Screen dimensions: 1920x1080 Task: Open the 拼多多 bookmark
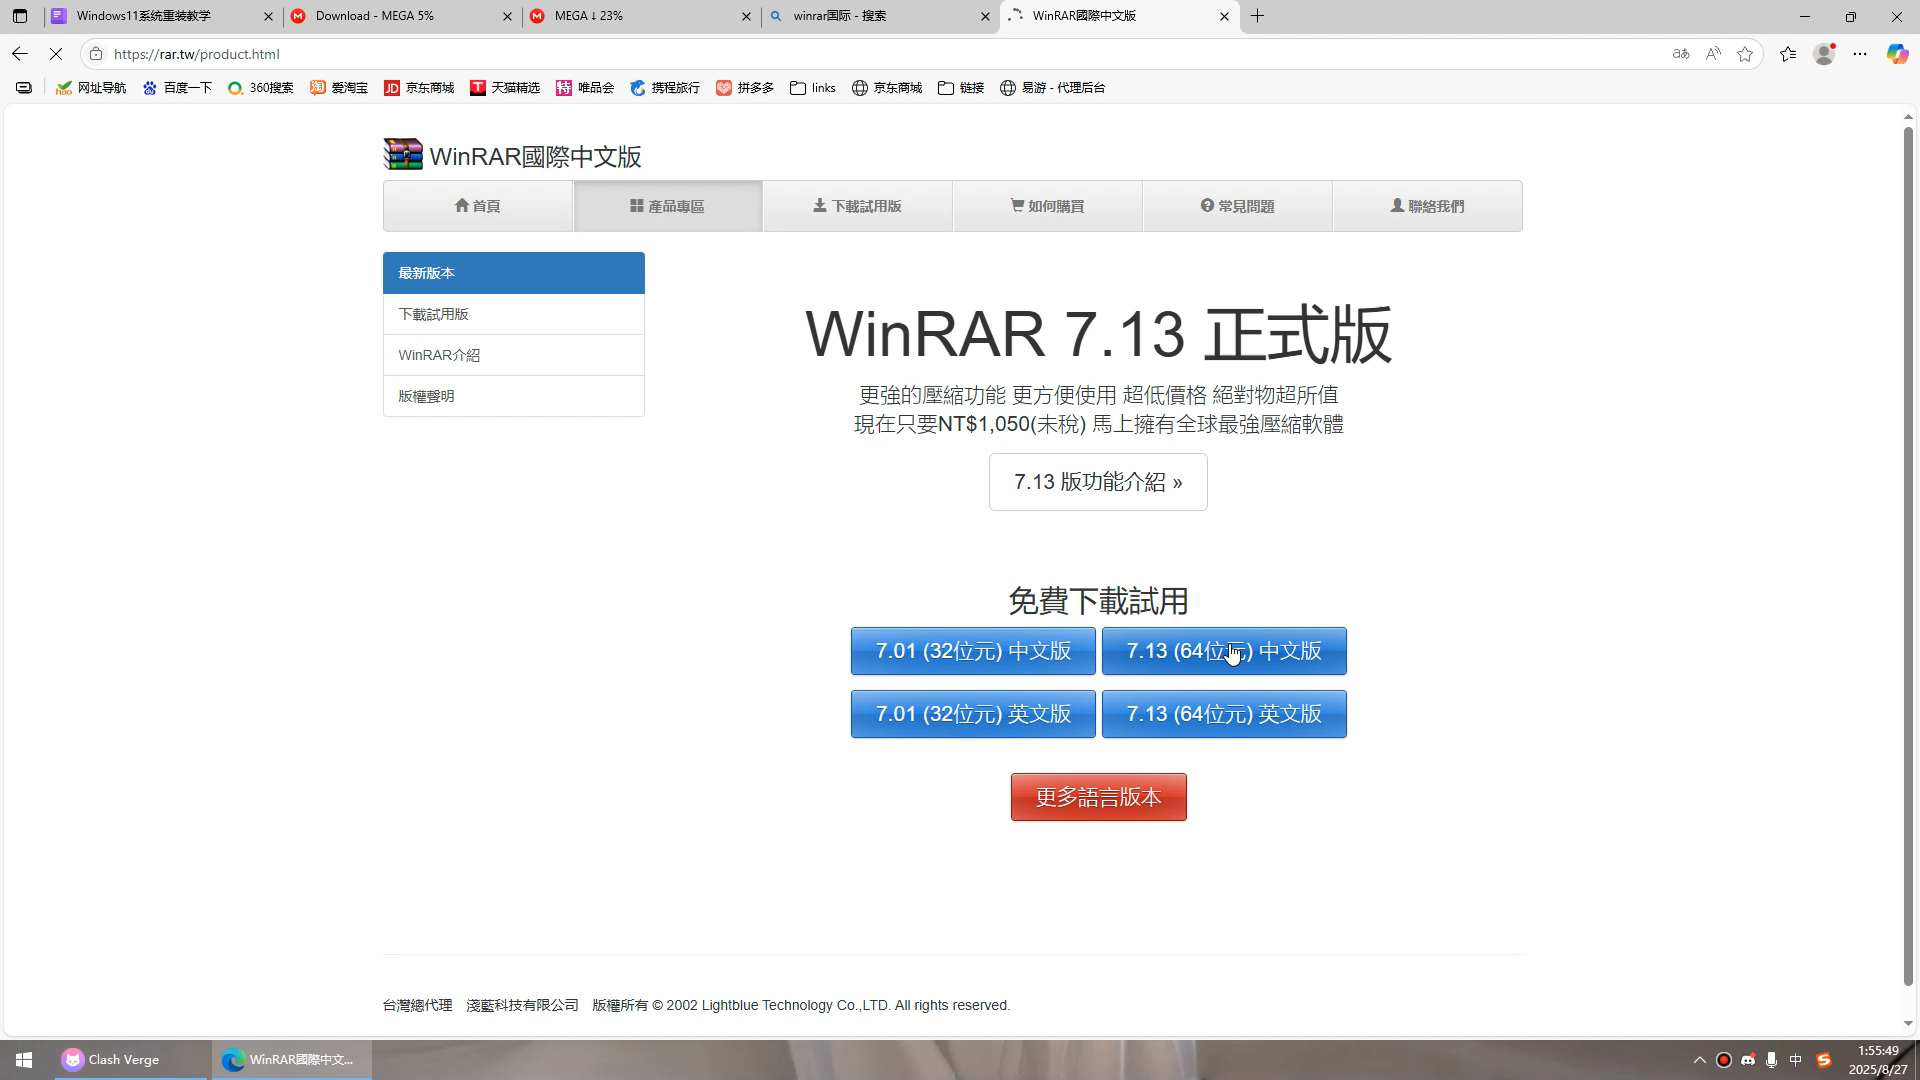tap(745, 88)
